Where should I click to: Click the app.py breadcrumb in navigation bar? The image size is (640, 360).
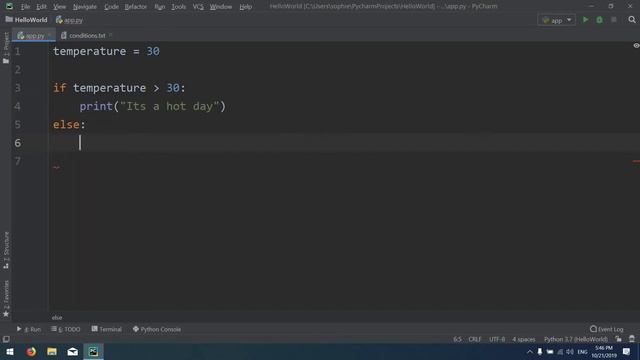69,20
